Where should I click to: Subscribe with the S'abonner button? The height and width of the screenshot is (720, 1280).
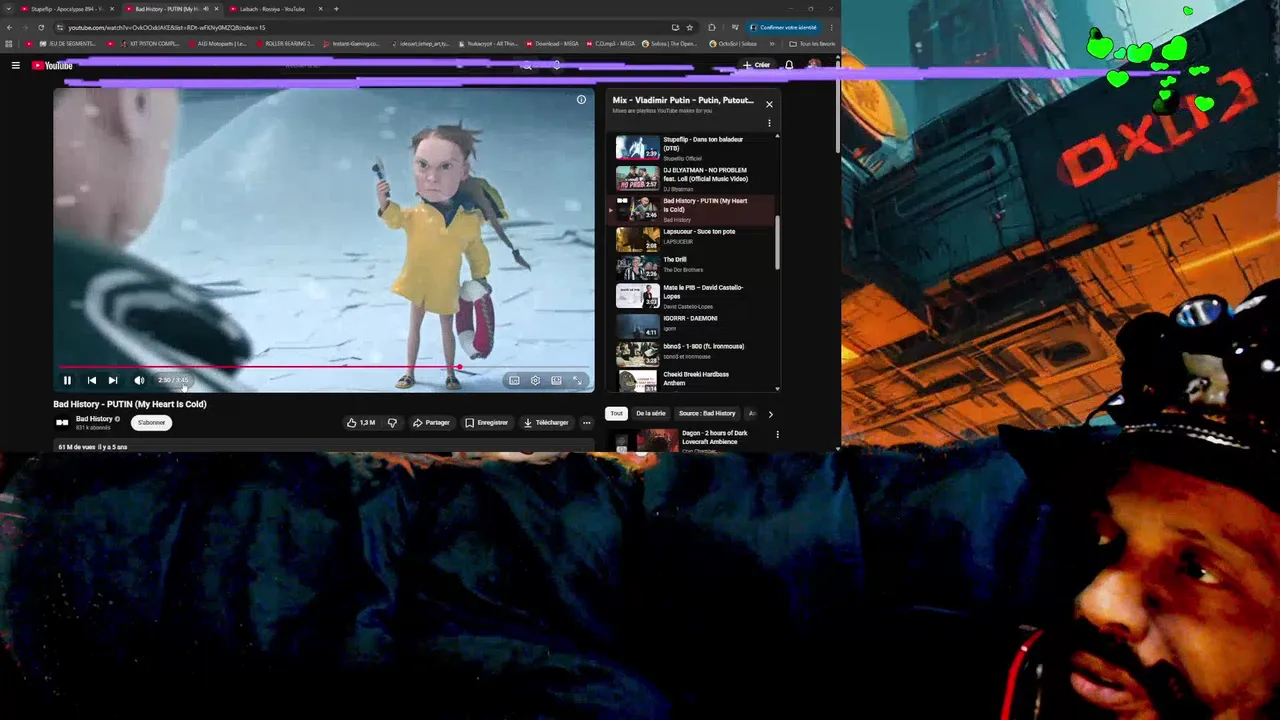(151, 422)
